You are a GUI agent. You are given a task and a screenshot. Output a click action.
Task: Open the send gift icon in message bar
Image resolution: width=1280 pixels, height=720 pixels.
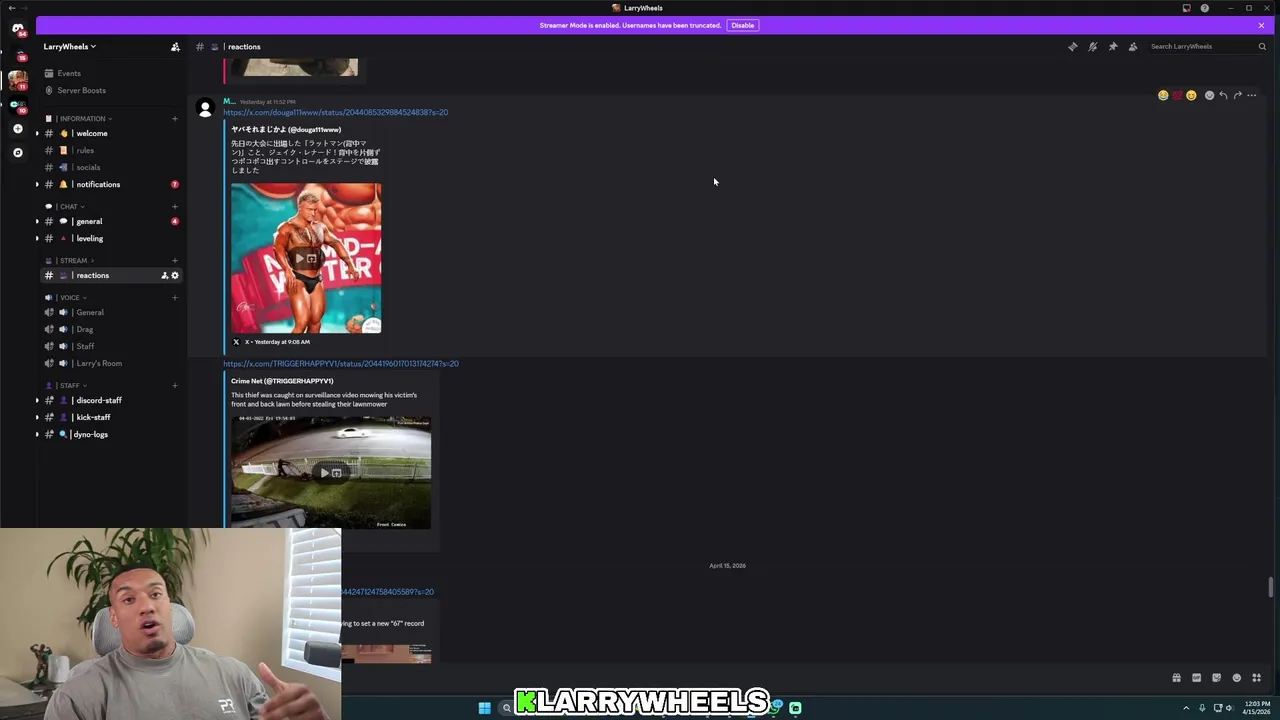coord(1176,678)
